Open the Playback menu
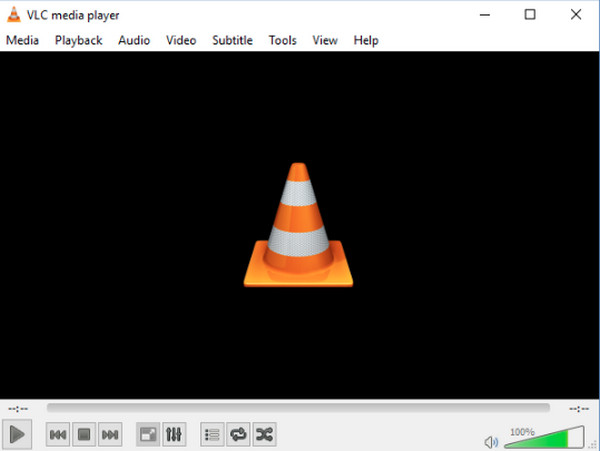 78,40
